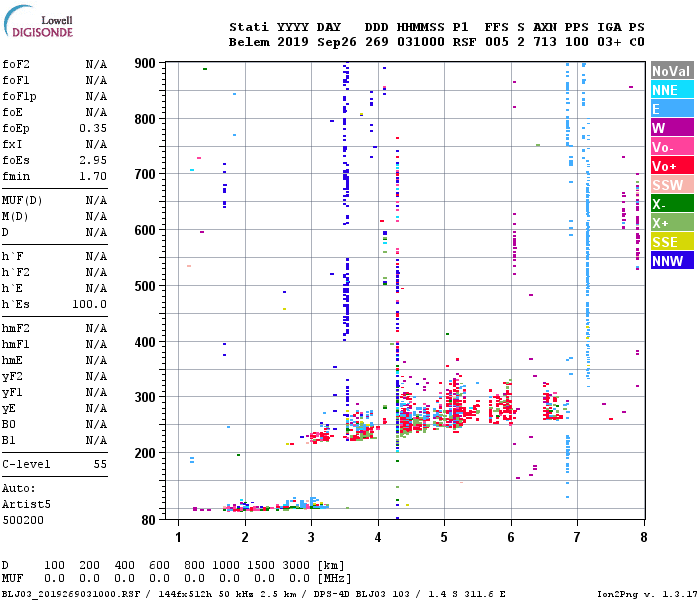
Task: Click the 8 MHz frequency axis label
Action: pos(643,537)
